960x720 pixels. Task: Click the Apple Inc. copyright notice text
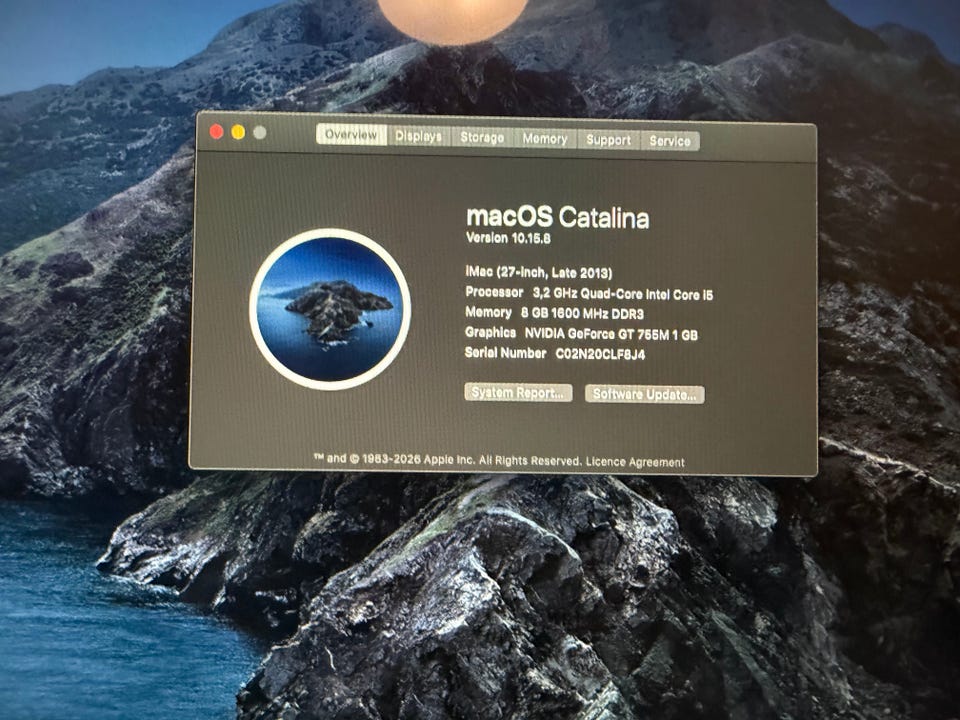[448, 459]
